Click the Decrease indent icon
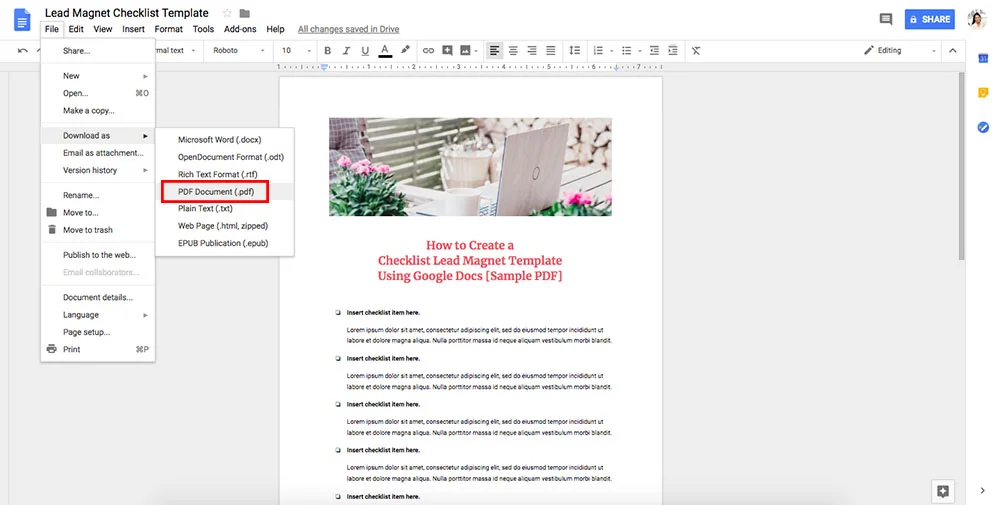This screenshot has width=1000, height=505. pos(654,50)
